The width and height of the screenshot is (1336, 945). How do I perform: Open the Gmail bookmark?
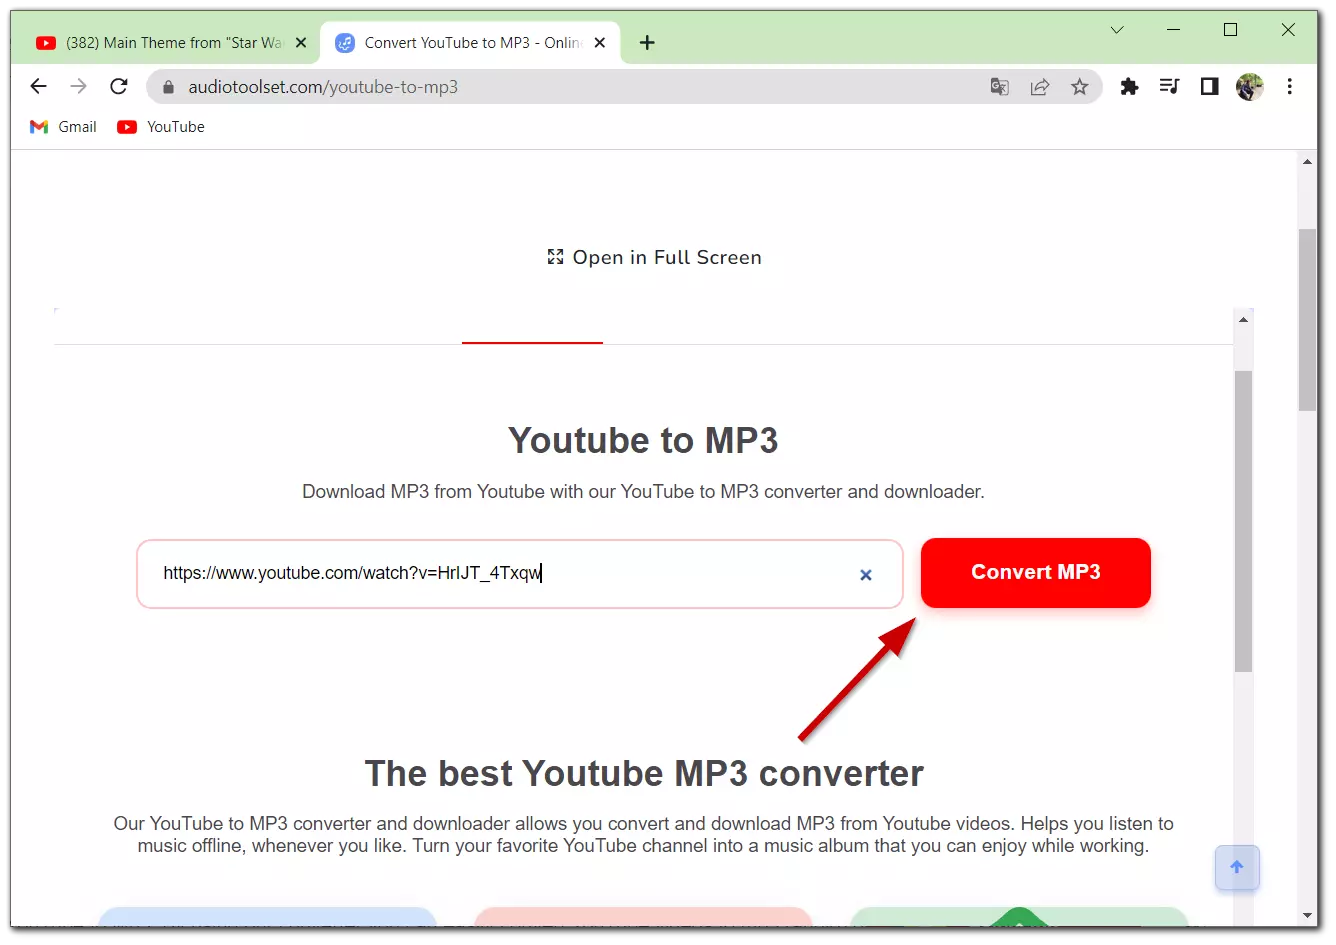point(64,127)
